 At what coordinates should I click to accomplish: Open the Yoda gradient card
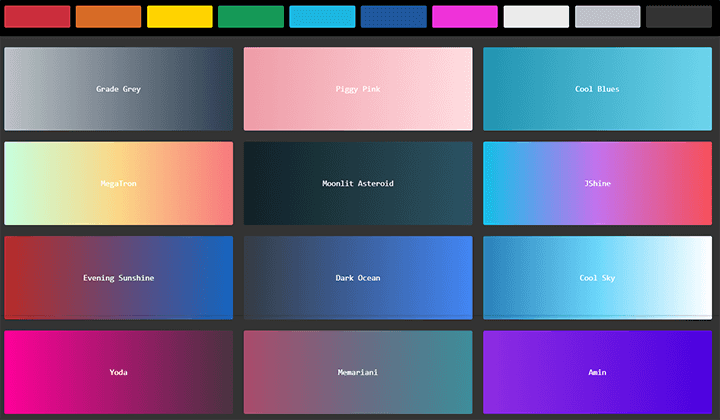118,372
